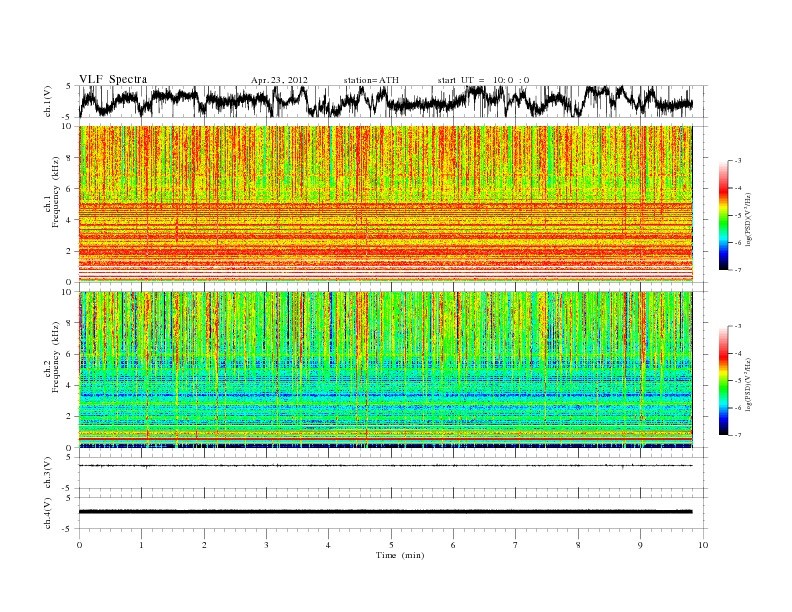Click time axis tick label "1"
The height and width of the screenshot is (612, 792).
tap(142, 545)
